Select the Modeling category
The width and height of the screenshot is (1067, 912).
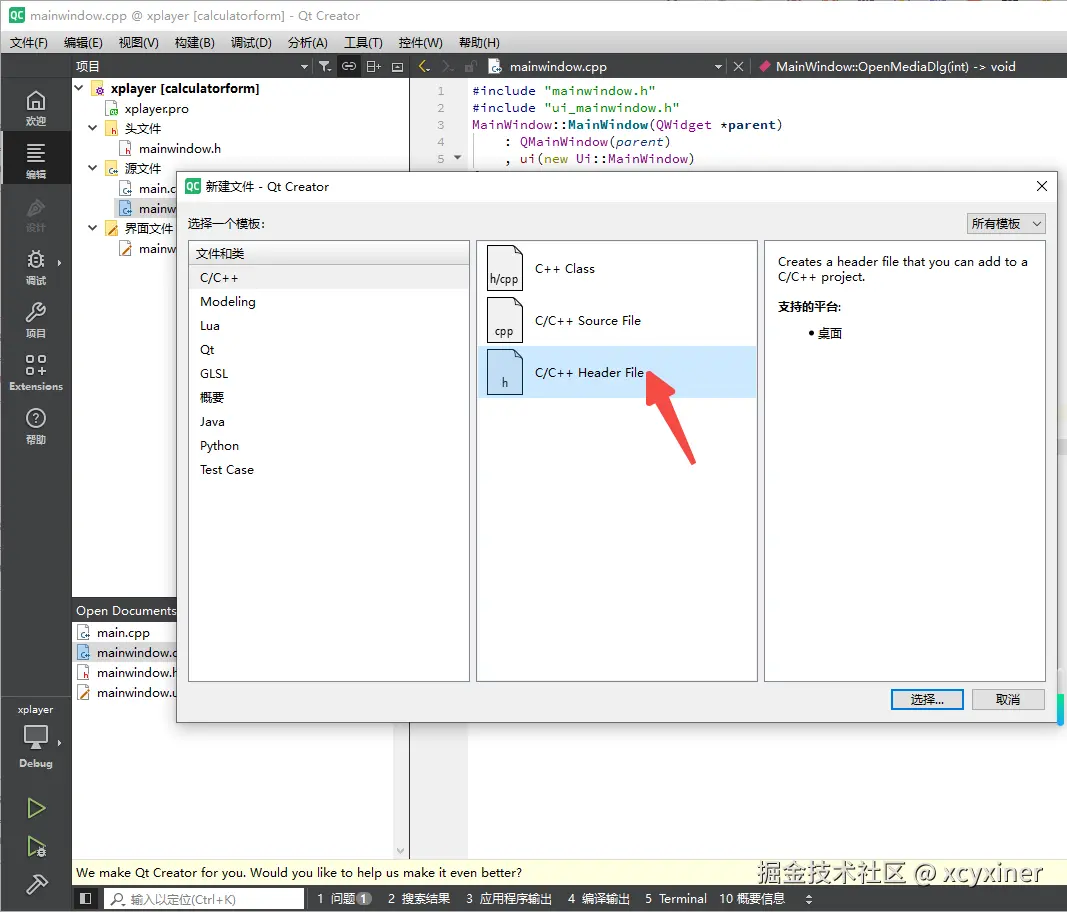tap(329, 302)
